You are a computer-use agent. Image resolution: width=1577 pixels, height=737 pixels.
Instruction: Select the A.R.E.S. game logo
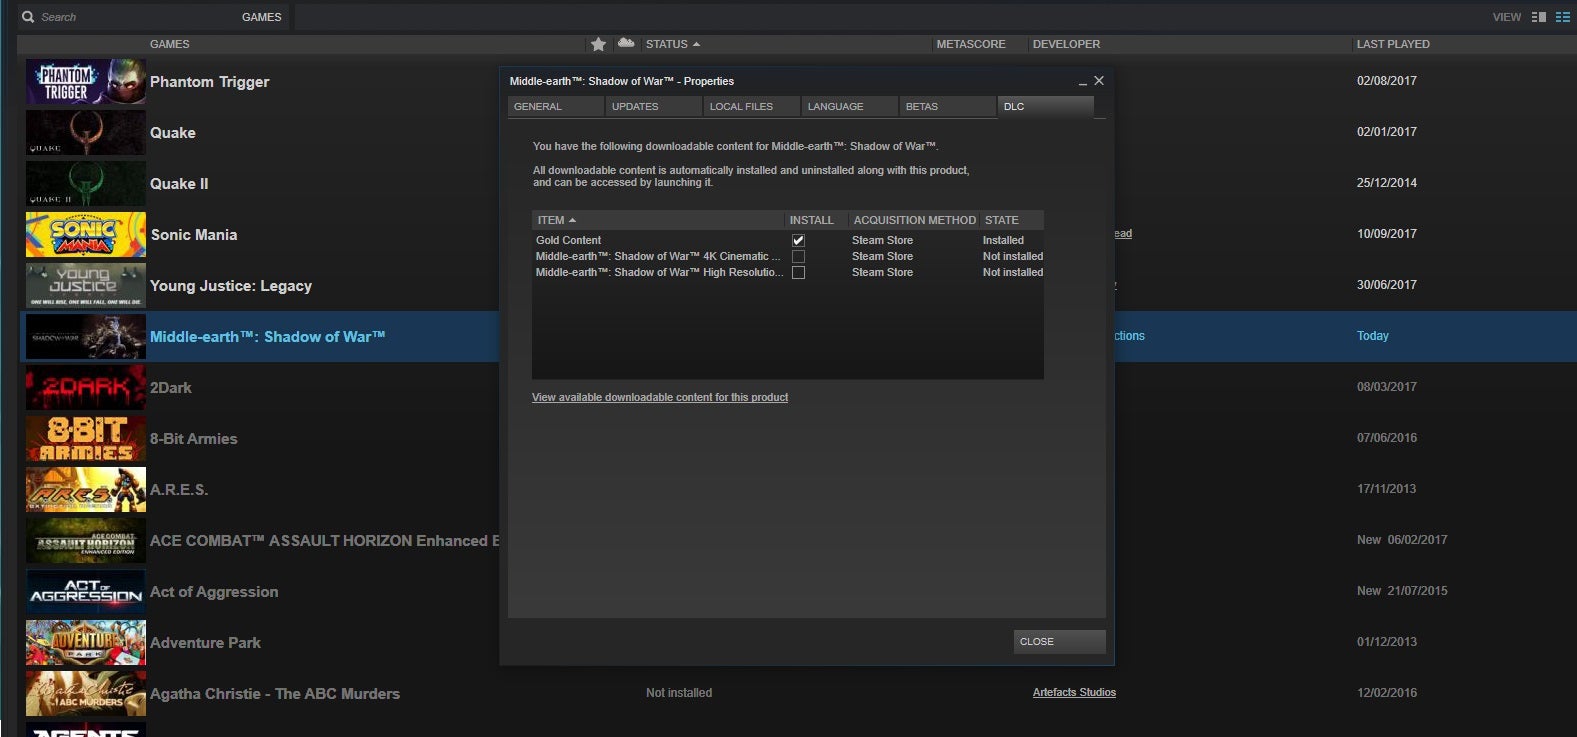coord(86,490)
